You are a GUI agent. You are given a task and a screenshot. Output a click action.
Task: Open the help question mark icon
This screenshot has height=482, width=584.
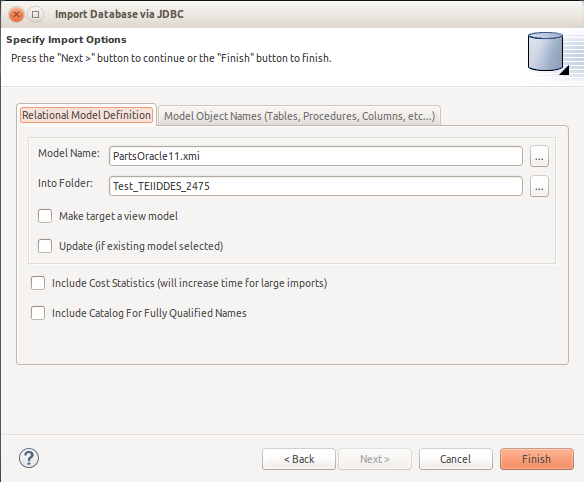29,458
